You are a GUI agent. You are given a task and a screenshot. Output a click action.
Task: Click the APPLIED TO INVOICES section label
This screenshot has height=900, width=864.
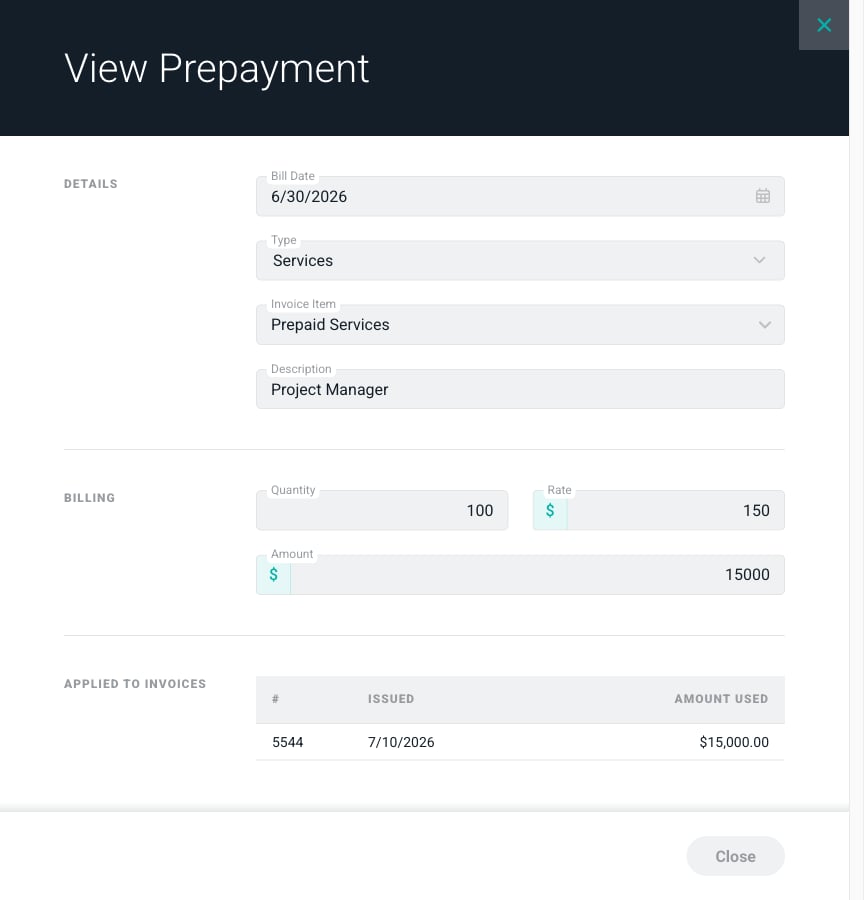click(135, 684)
